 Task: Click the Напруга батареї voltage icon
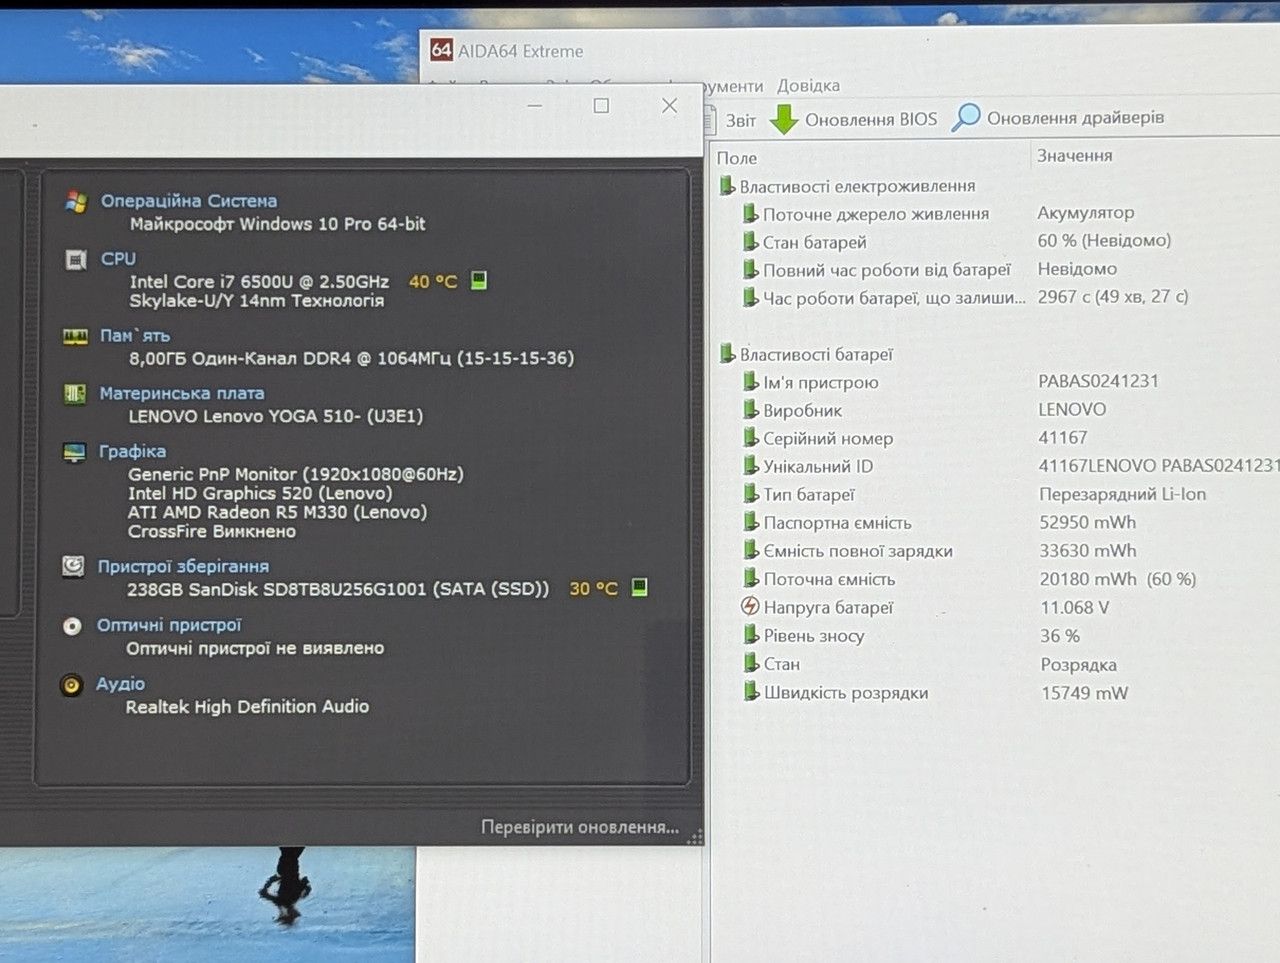pos(750,606)
